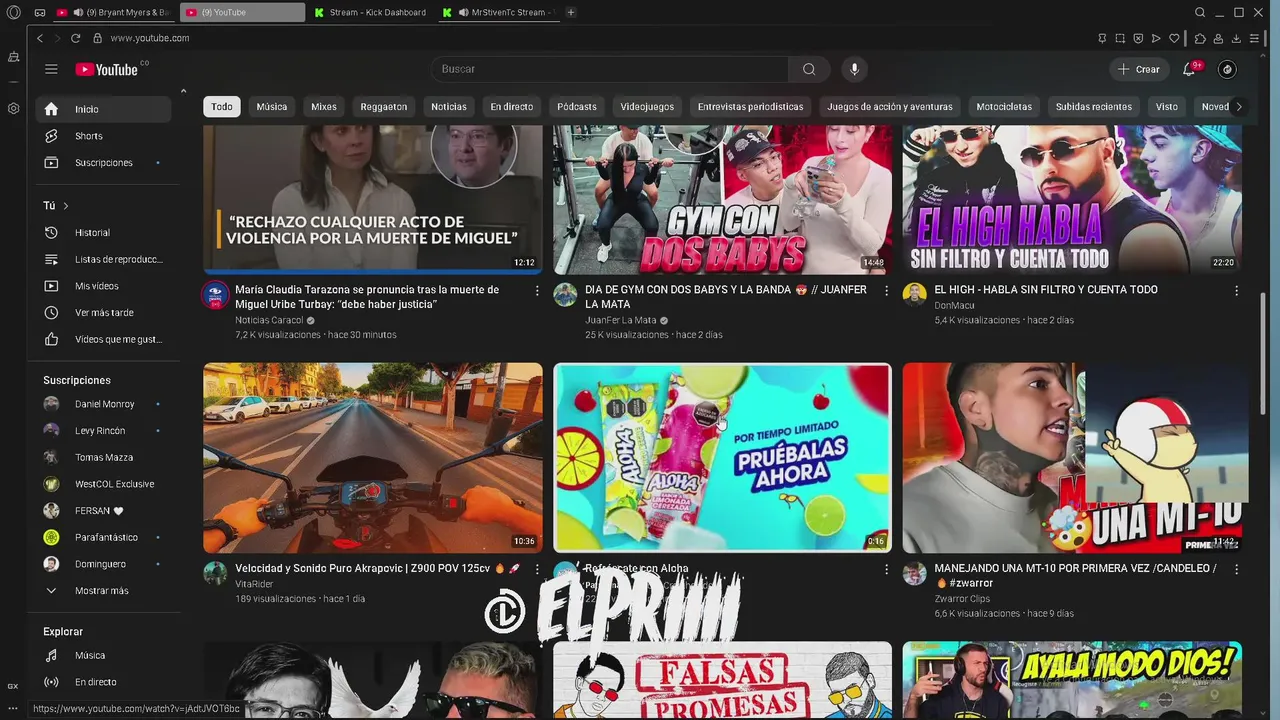The width and height of the screenshot is (1280, 720).
Task: Select the Música filter chip
Action: (x=271, y=107)
